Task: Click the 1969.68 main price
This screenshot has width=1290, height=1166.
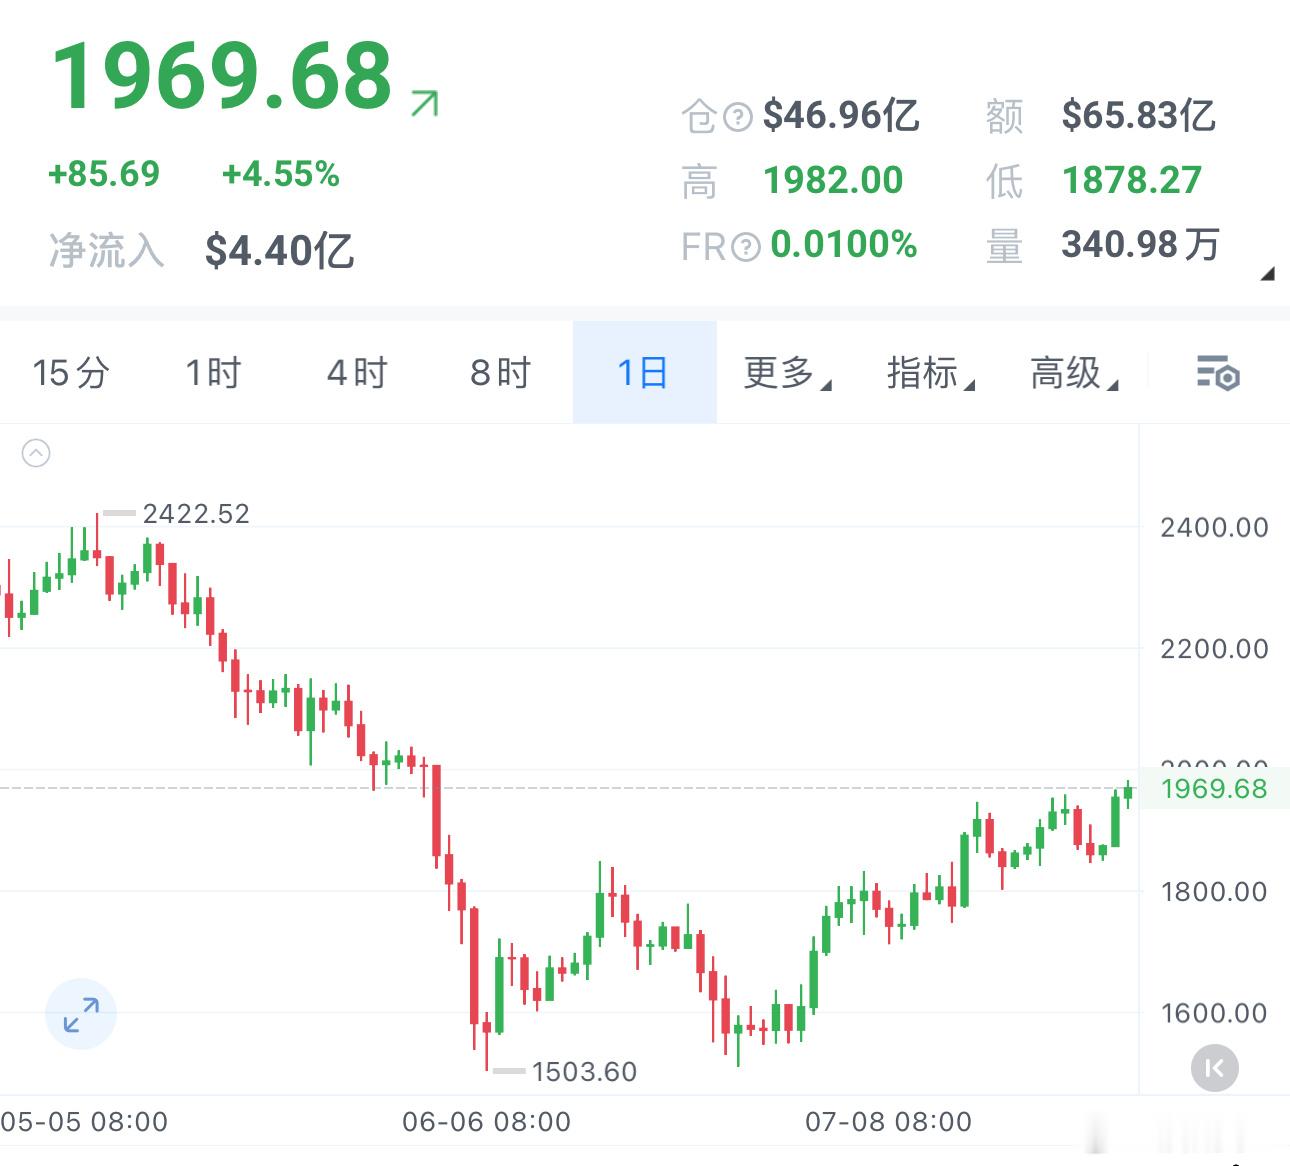Action: (x=222, y=76)
